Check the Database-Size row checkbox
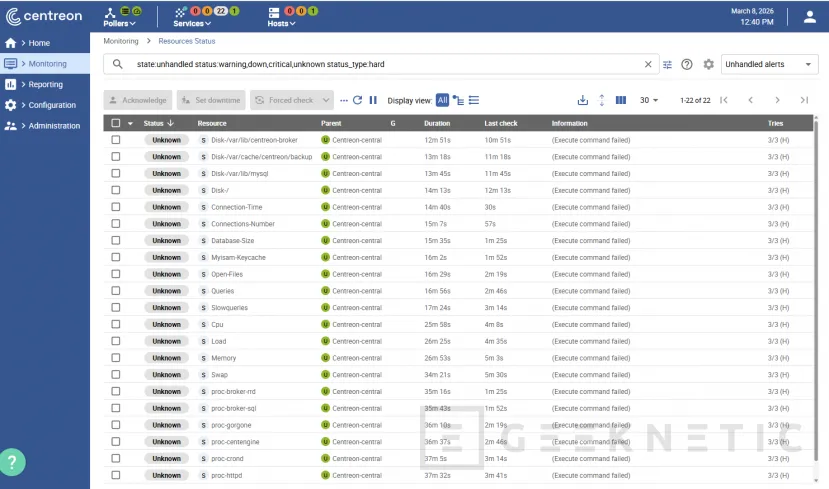 116,241
